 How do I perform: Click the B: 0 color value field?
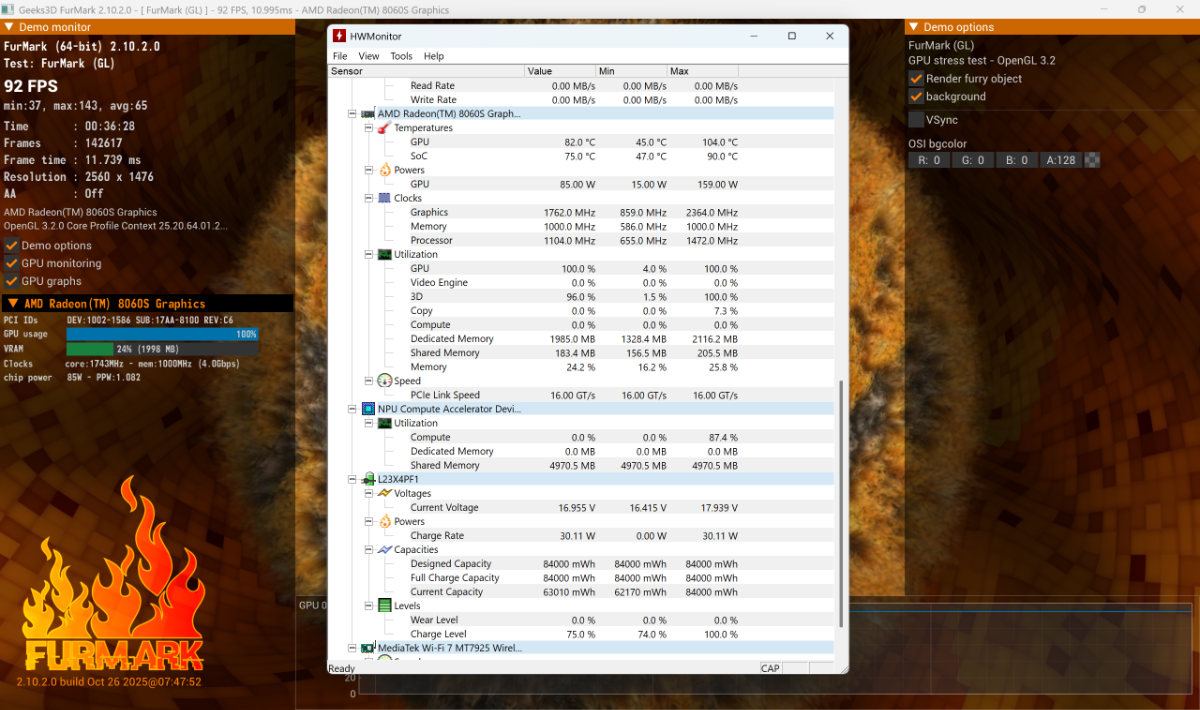1016,160
